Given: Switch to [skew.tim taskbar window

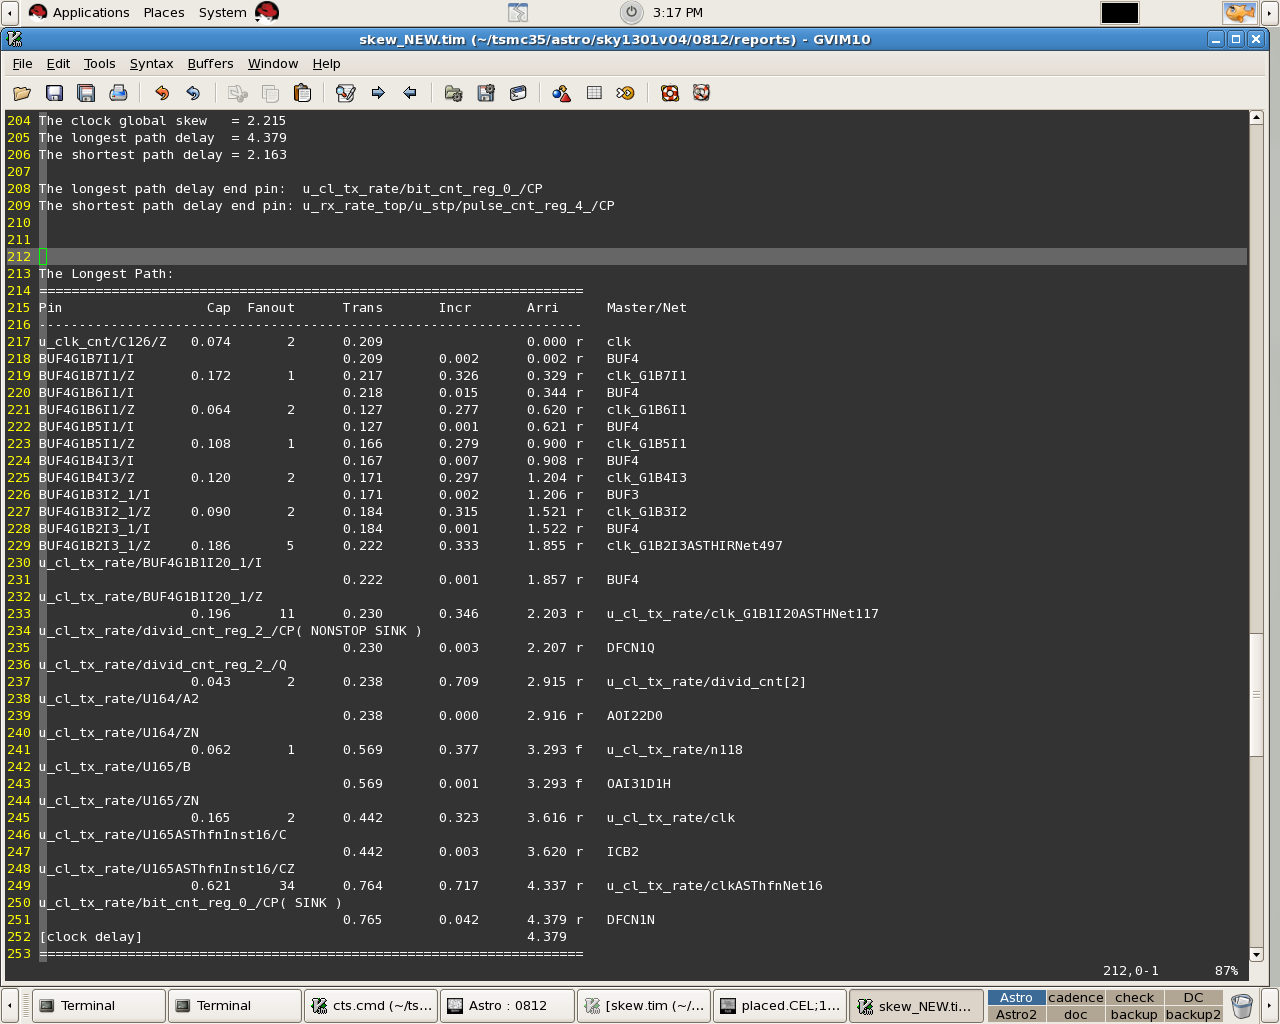Looking at the screenshot, I should [644, 1005].
